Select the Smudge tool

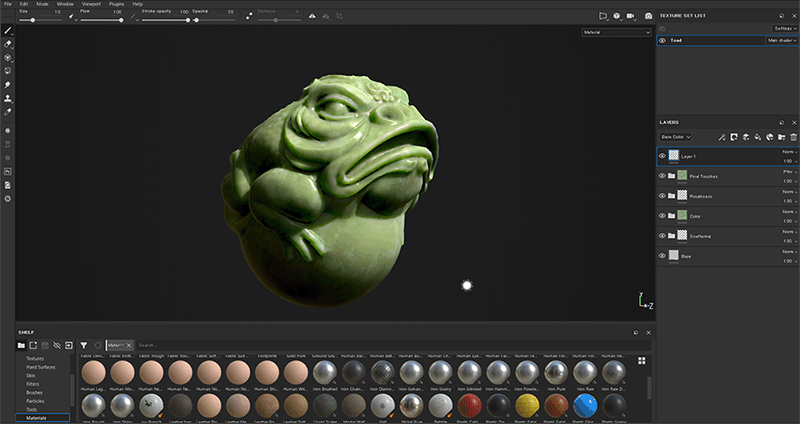8,85
